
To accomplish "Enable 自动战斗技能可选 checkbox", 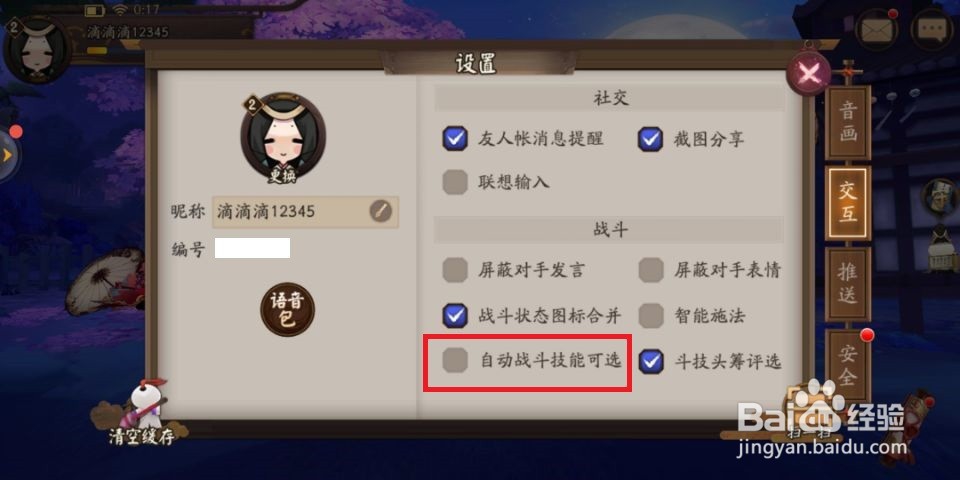I will (455, 360).
